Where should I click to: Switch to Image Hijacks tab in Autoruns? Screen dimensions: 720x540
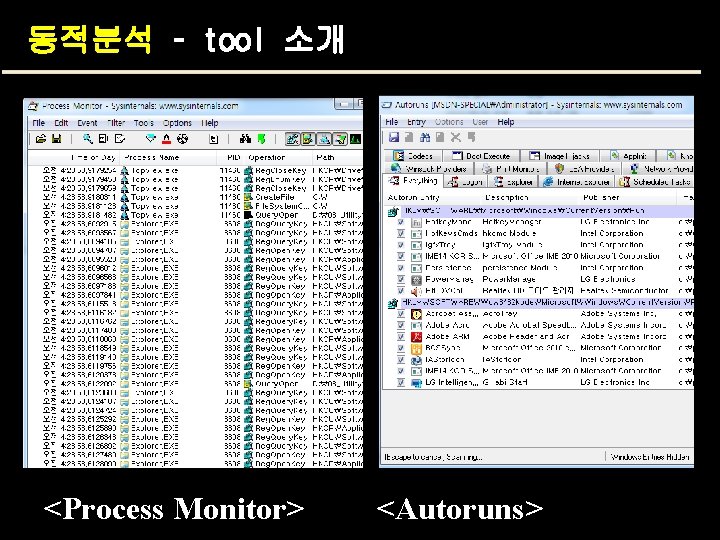pos(562,156)
